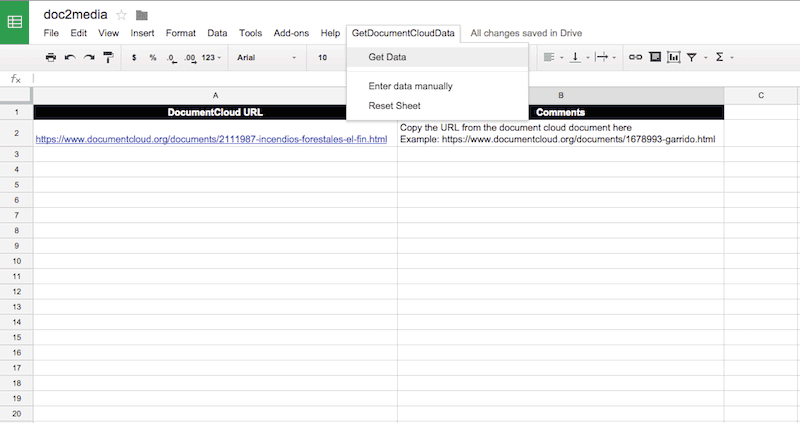800x423 pixels.
Task: Choose Reset Sheet from the menu
Action: pos(437,106)
